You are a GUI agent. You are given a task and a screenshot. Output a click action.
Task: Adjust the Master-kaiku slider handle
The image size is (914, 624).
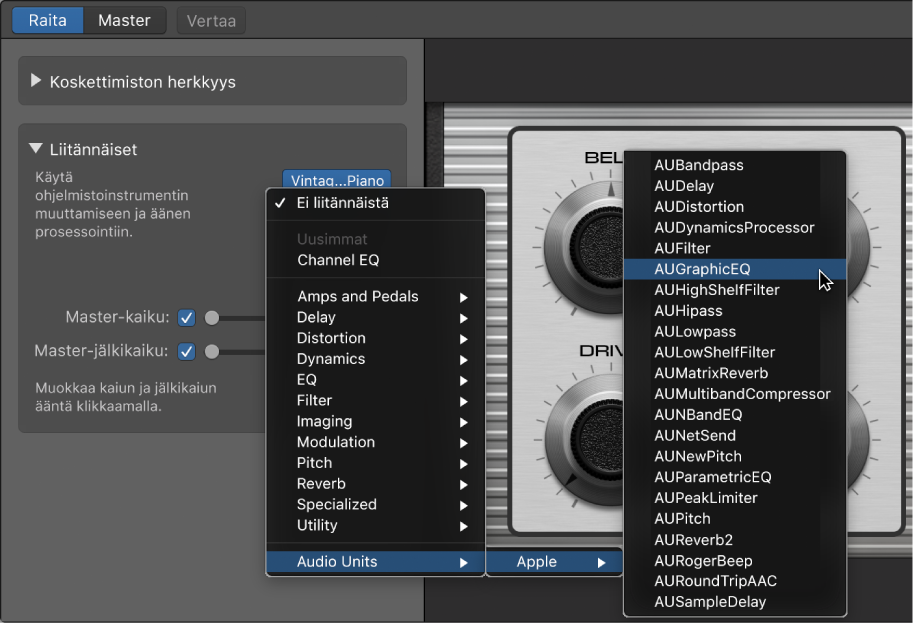(212, 318)
